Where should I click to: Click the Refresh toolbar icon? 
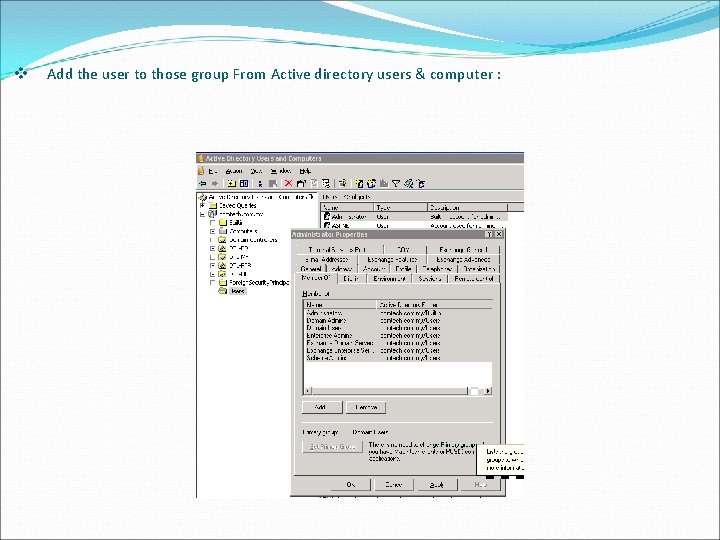pyautogui.click(x=315, y=184)
